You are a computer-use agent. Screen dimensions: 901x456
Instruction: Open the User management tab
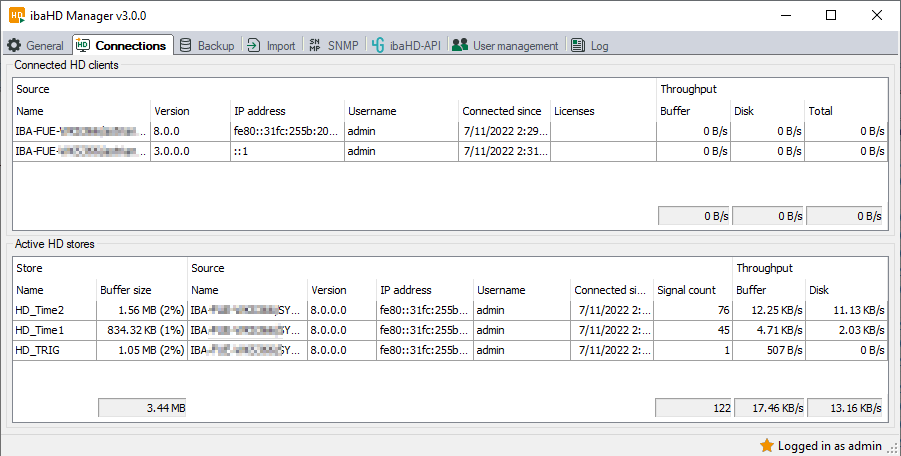click(x=515, y=46)
